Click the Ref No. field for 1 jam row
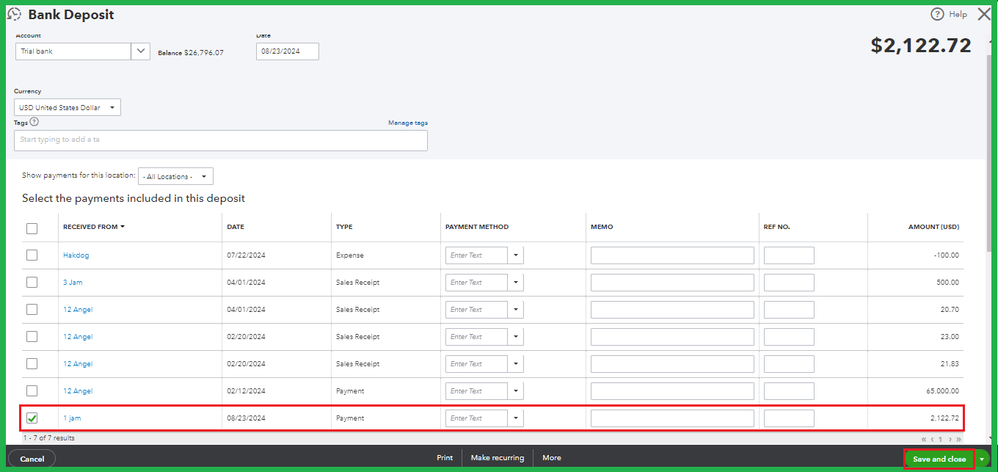Image resolution: width=998 pixels, height=472 pixels. coord(789,418)
